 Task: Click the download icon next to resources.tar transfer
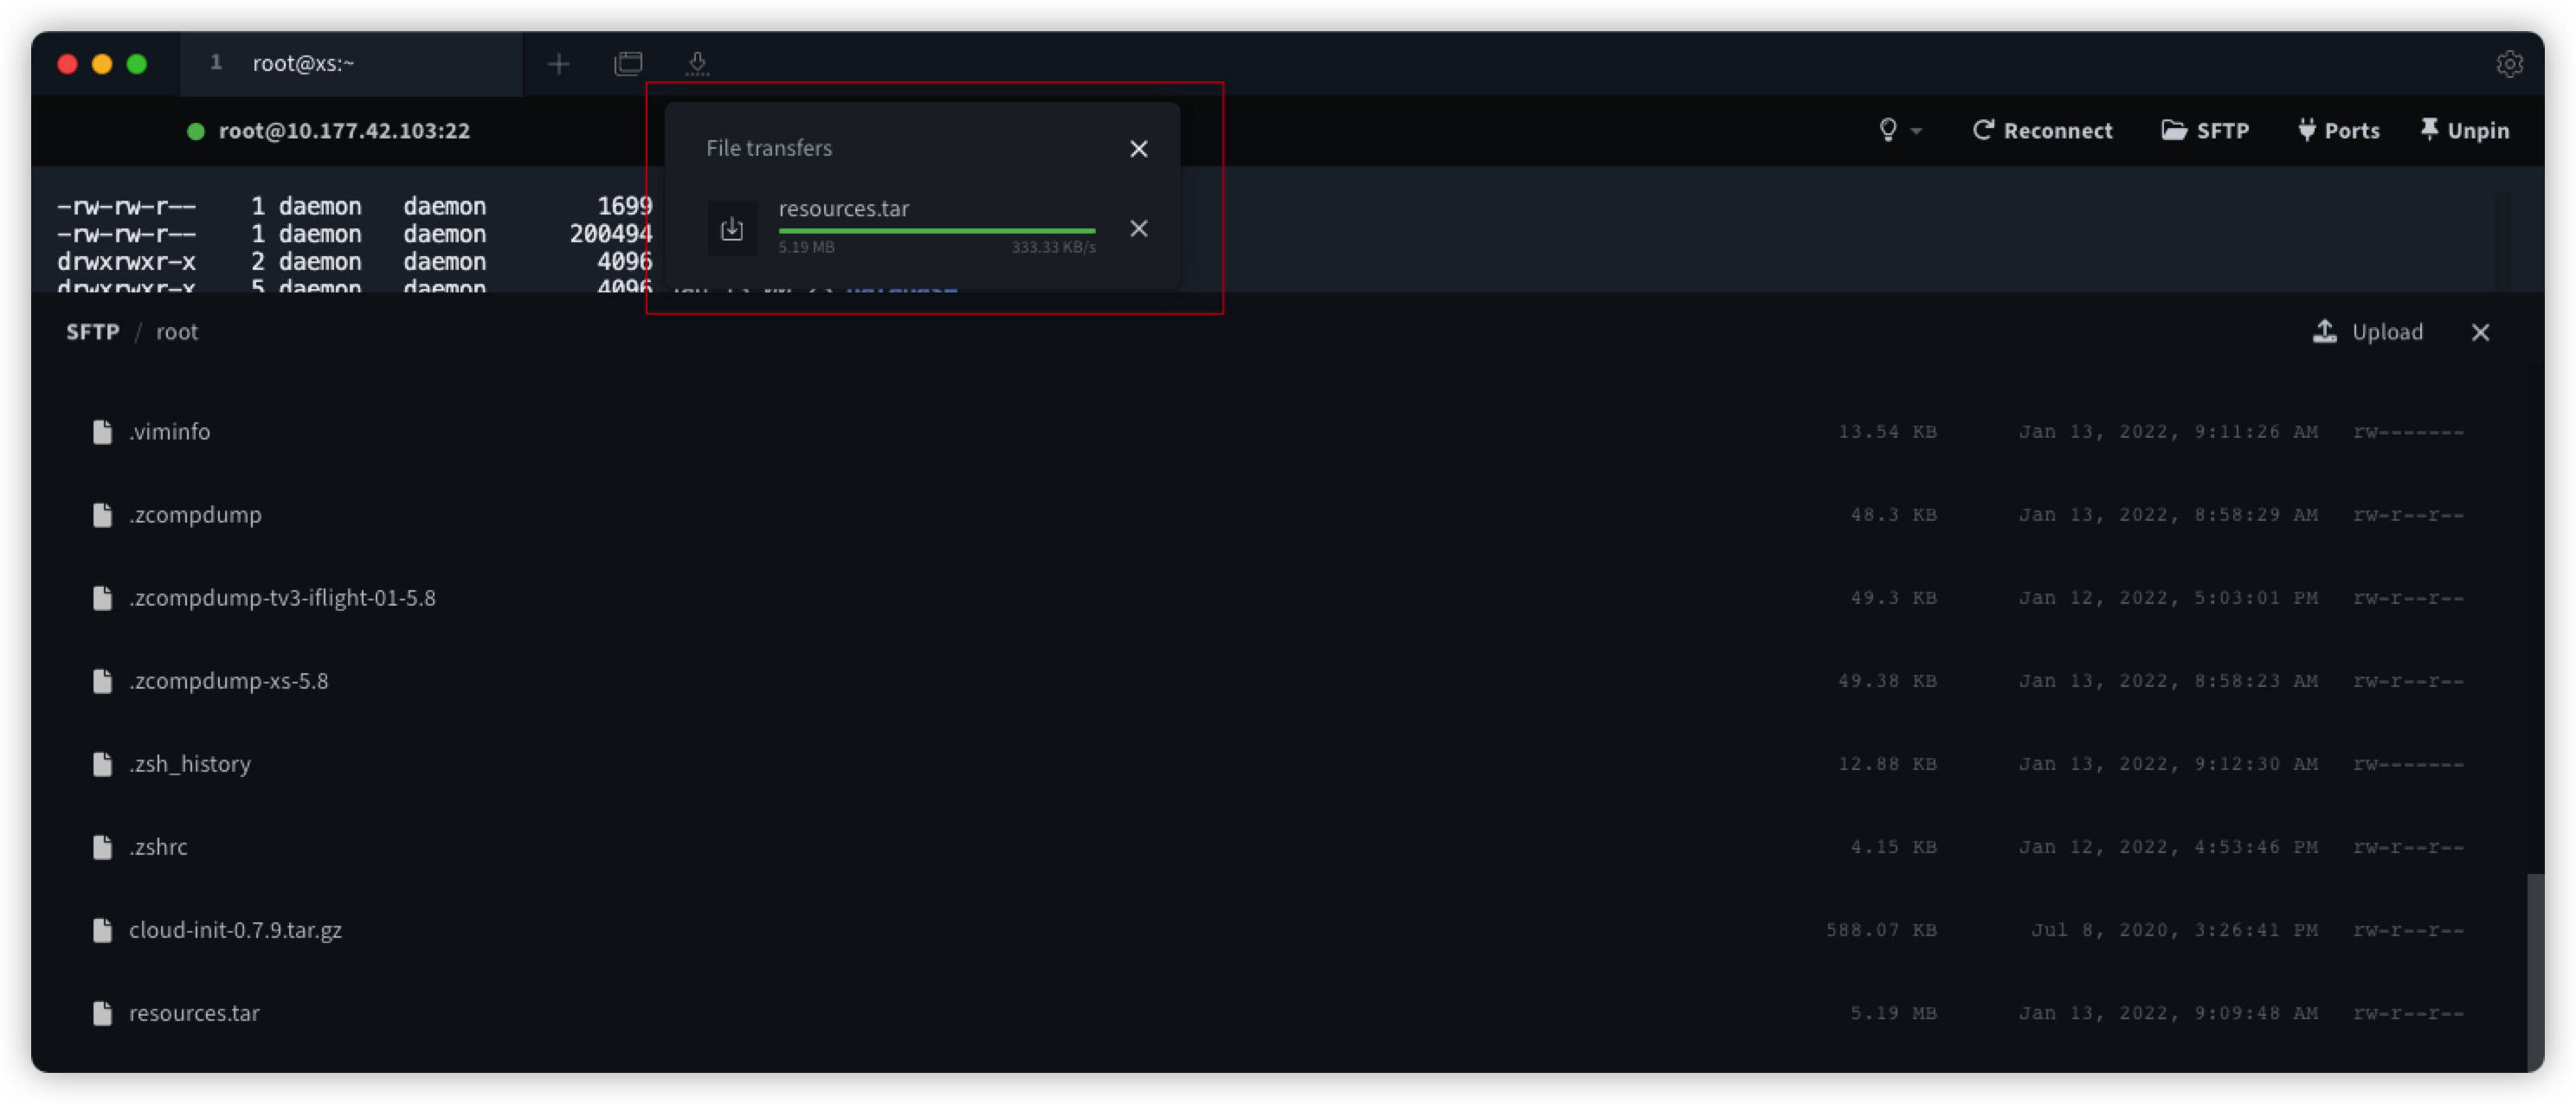(x=733, y=228)
